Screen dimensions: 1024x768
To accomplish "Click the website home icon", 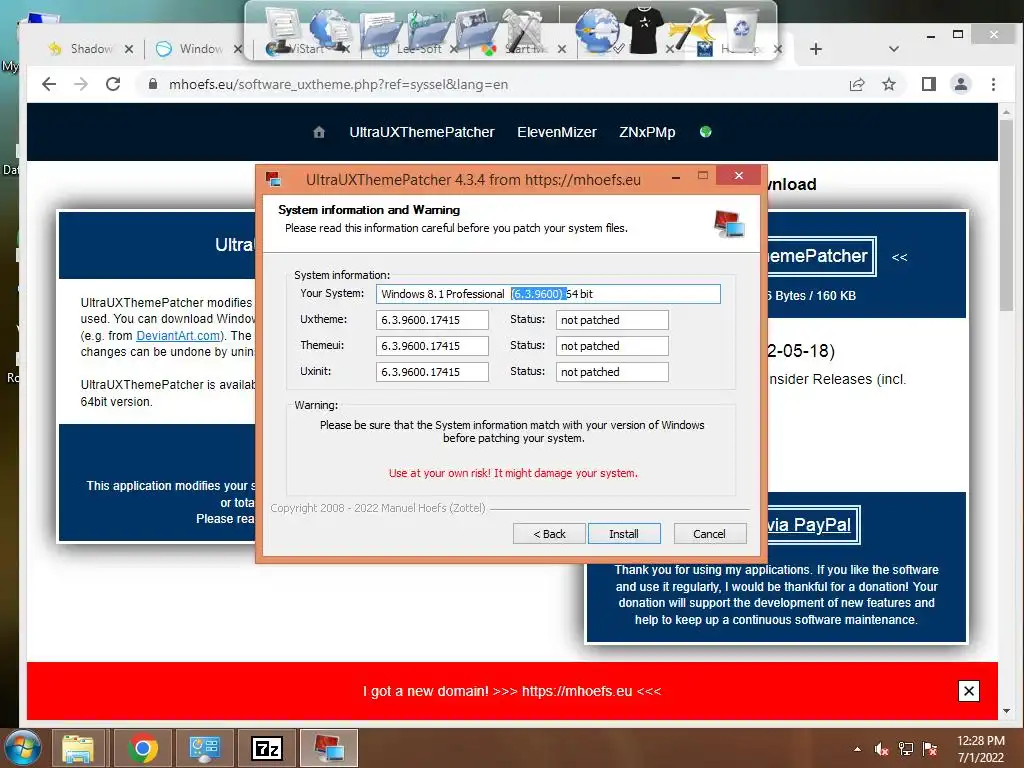I will click(319, 132).
